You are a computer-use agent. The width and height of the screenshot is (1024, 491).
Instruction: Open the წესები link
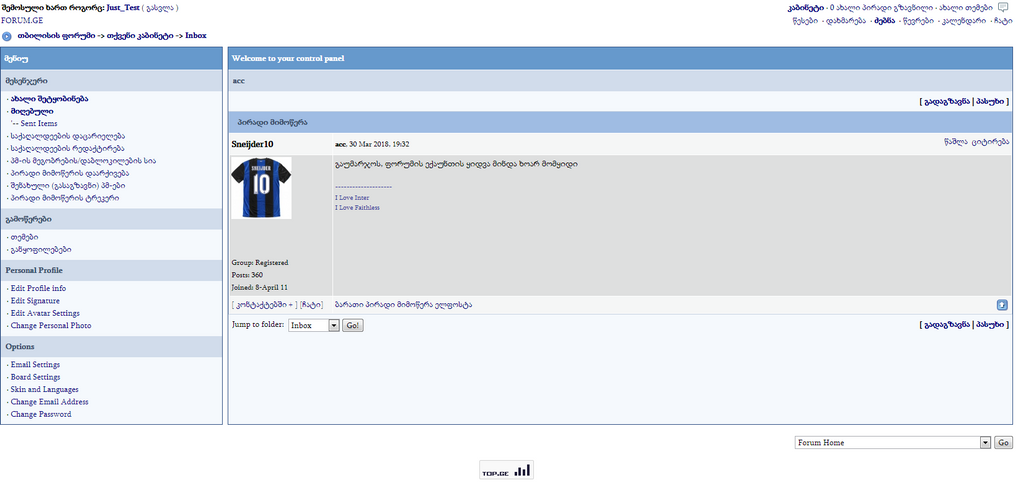click(805, 21)
